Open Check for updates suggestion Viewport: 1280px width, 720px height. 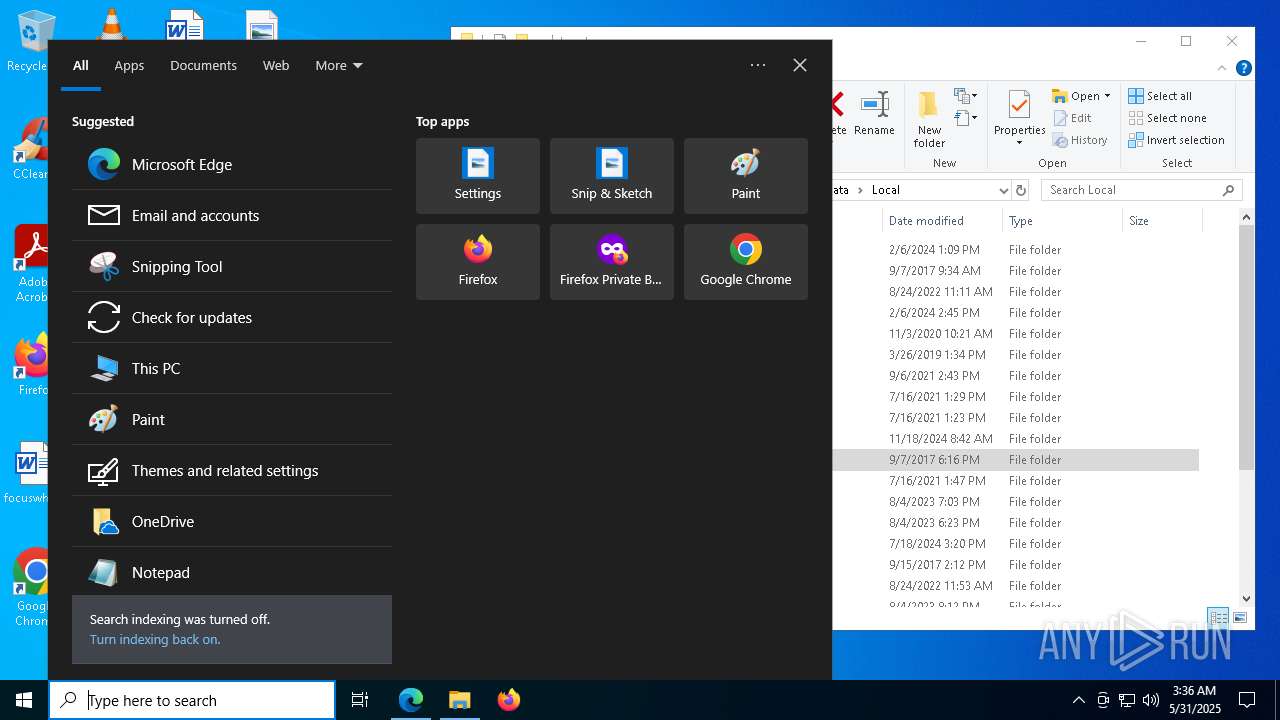pyautogui.click(x=232, y=317)
